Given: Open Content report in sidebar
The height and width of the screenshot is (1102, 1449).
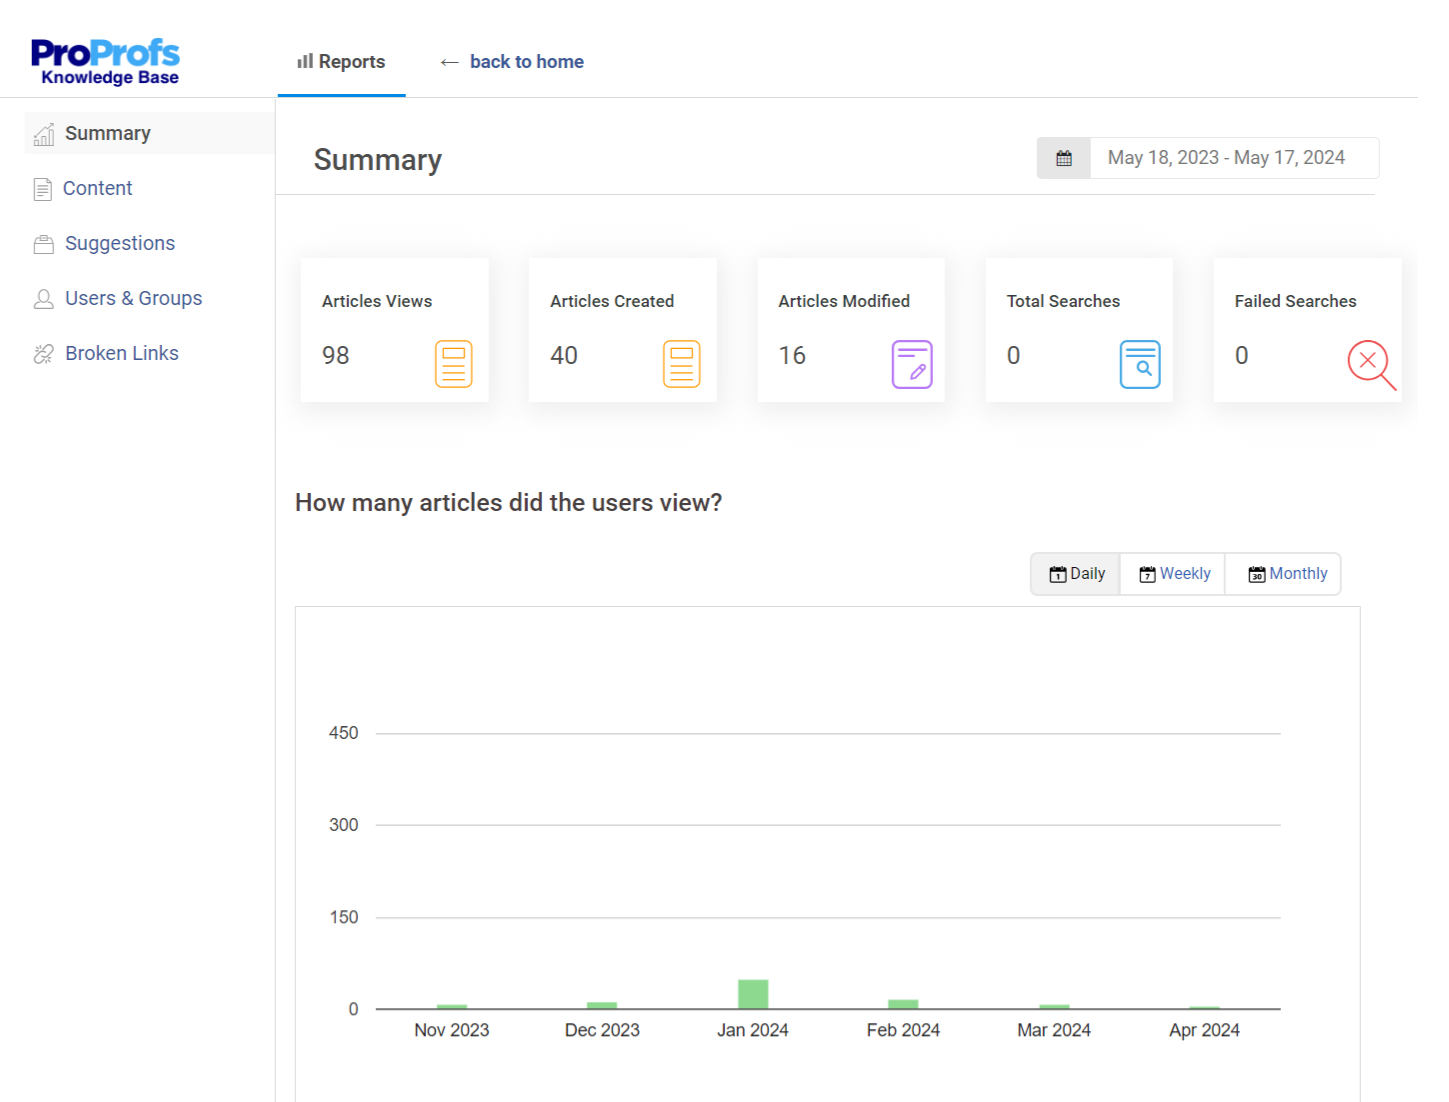Looking at the screenshot, I should pos(97,188).
